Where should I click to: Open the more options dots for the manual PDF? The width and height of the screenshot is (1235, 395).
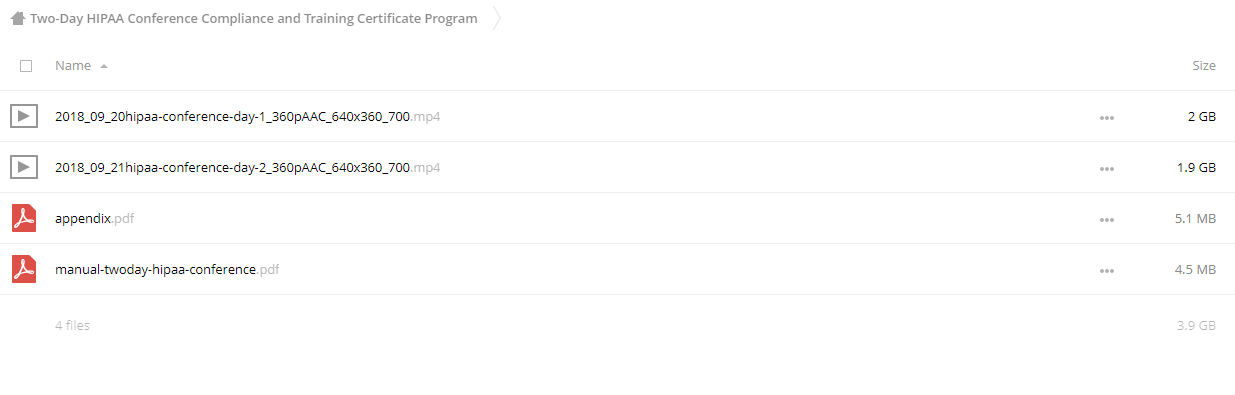(x=1106, y=270)
